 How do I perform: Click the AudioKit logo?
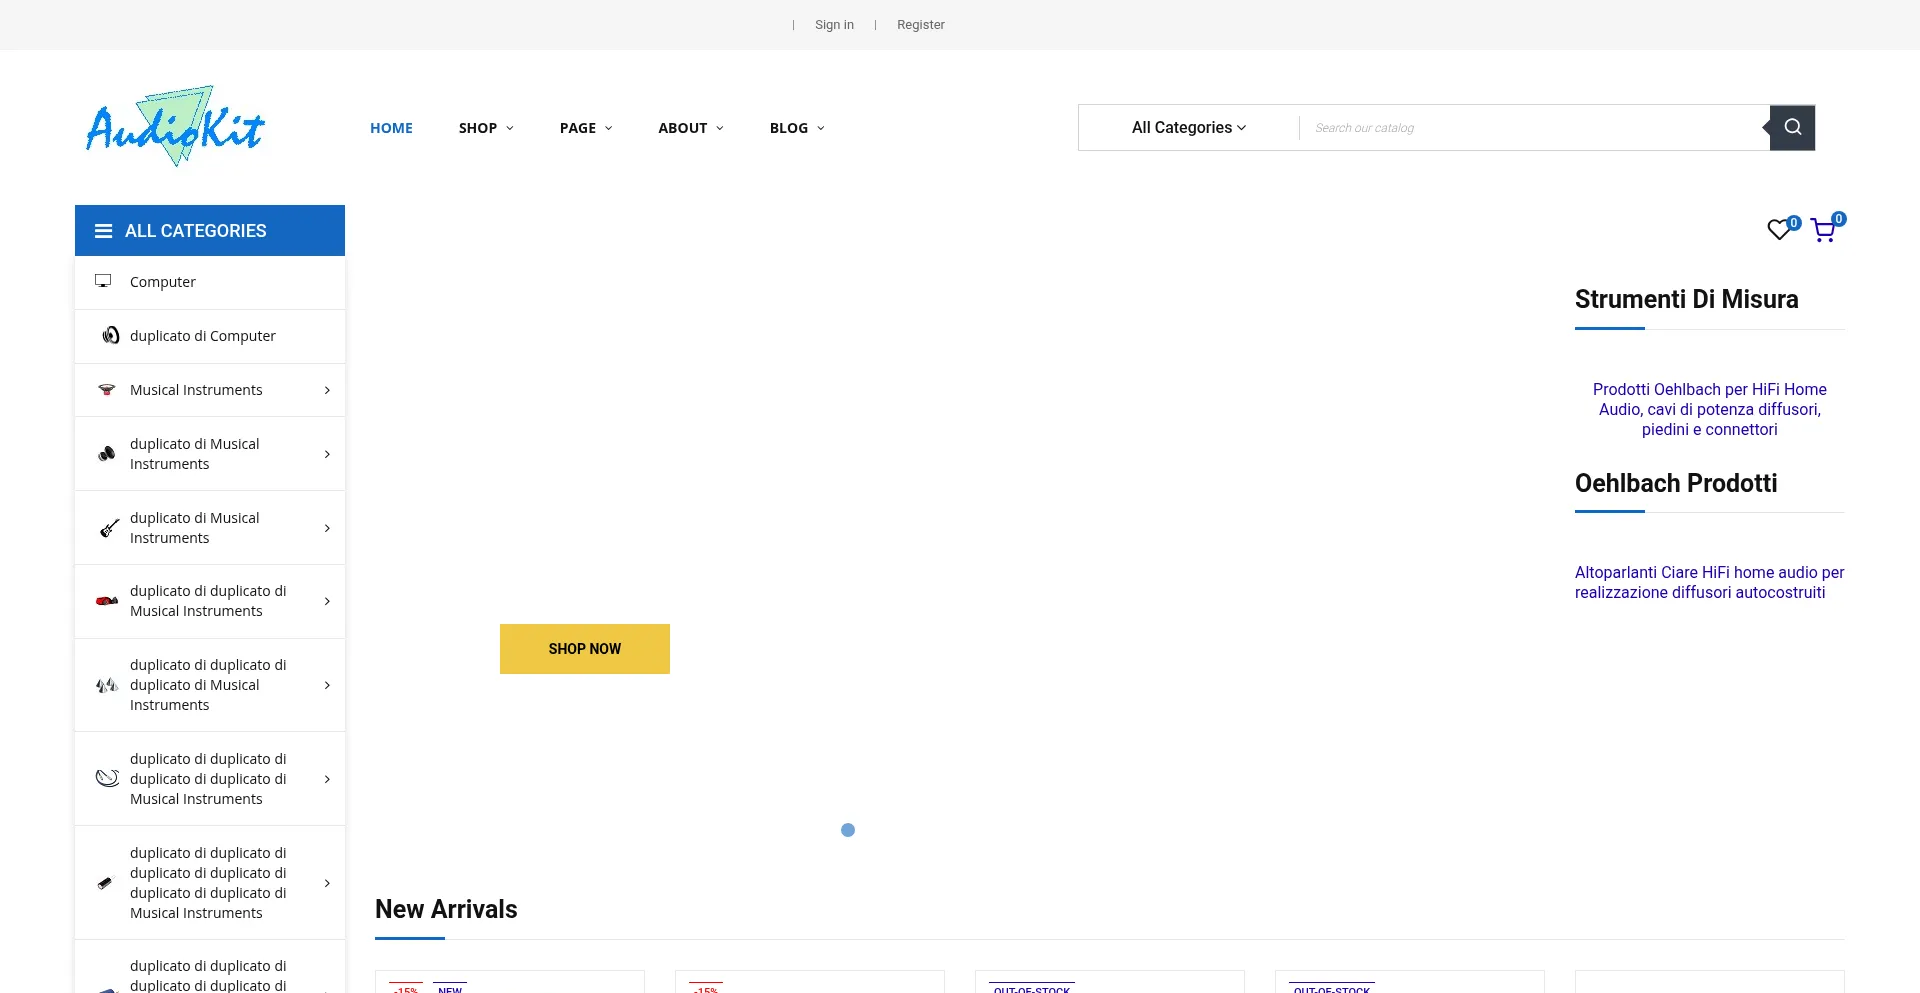(x=175, y=126)
